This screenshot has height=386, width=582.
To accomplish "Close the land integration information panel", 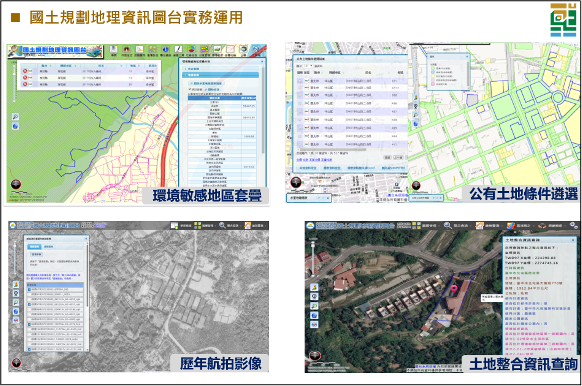I will tap(573, 240).
